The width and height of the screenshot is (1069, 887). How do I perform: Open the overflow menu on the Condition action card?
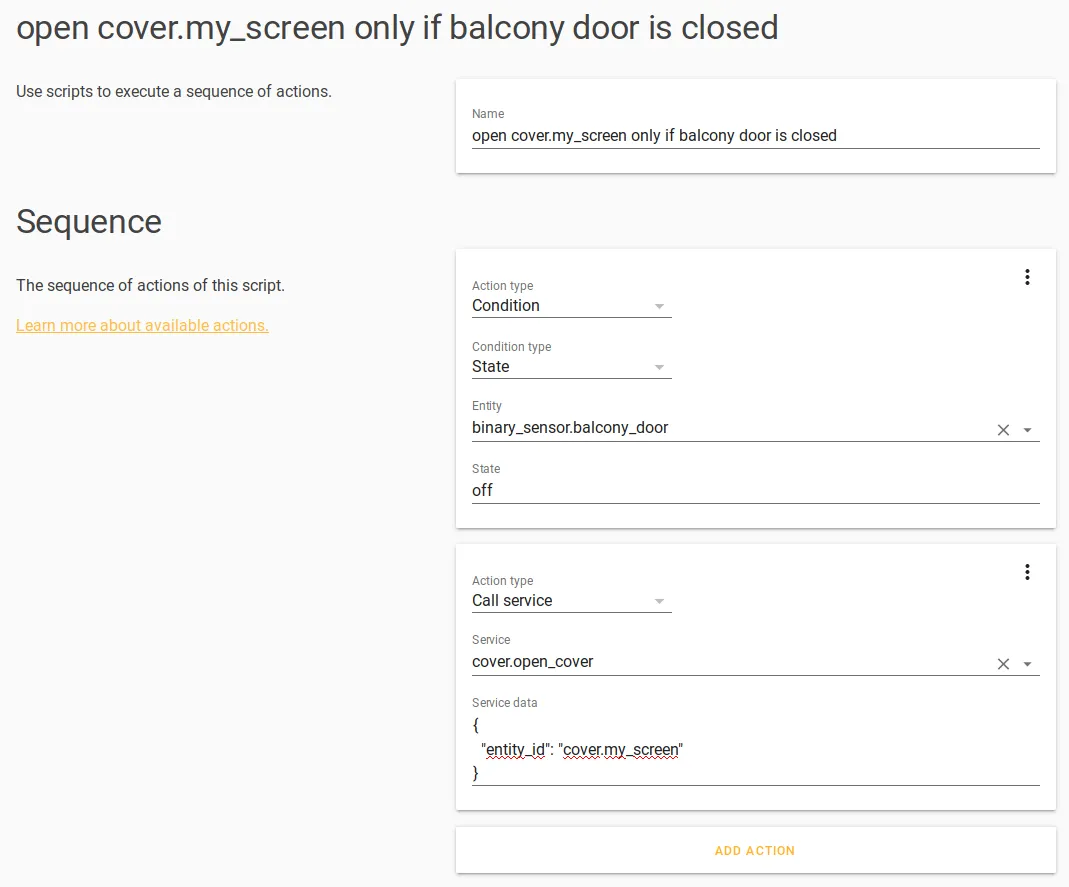coord(1027,277)
